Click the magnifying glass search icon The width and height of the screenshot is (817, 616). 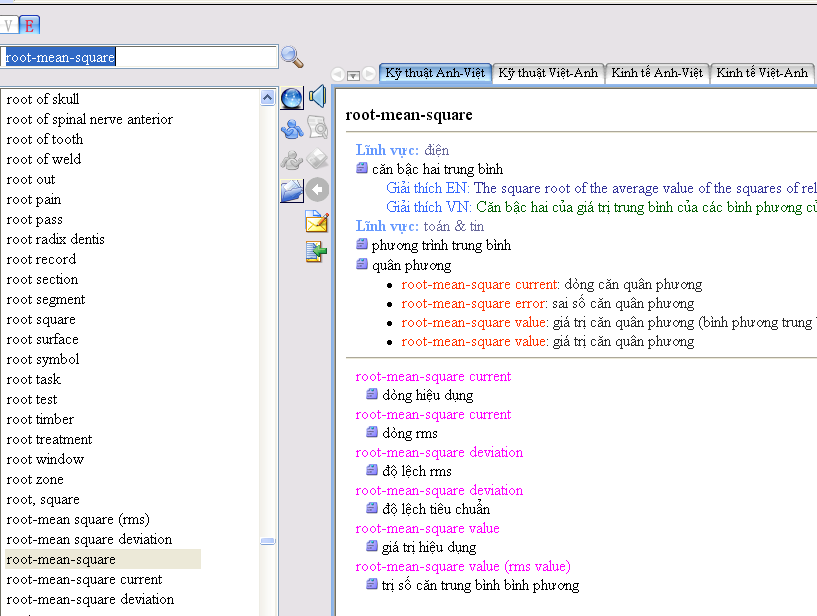point(292,57)
